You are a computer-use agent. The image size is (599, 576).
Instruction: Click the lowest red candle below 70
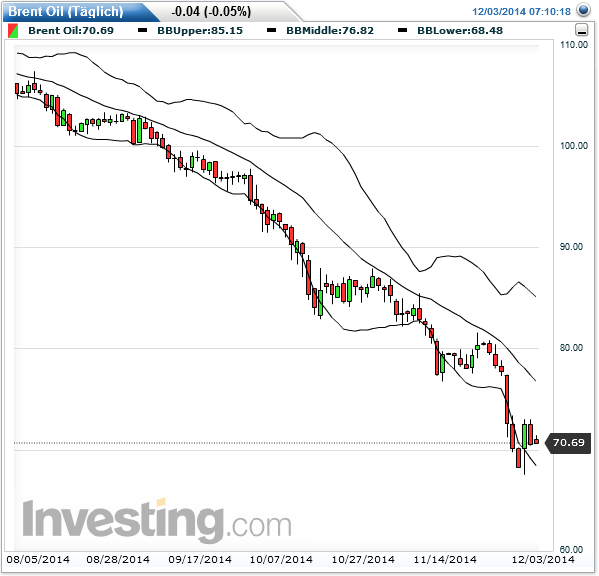[x=518, y=458]
